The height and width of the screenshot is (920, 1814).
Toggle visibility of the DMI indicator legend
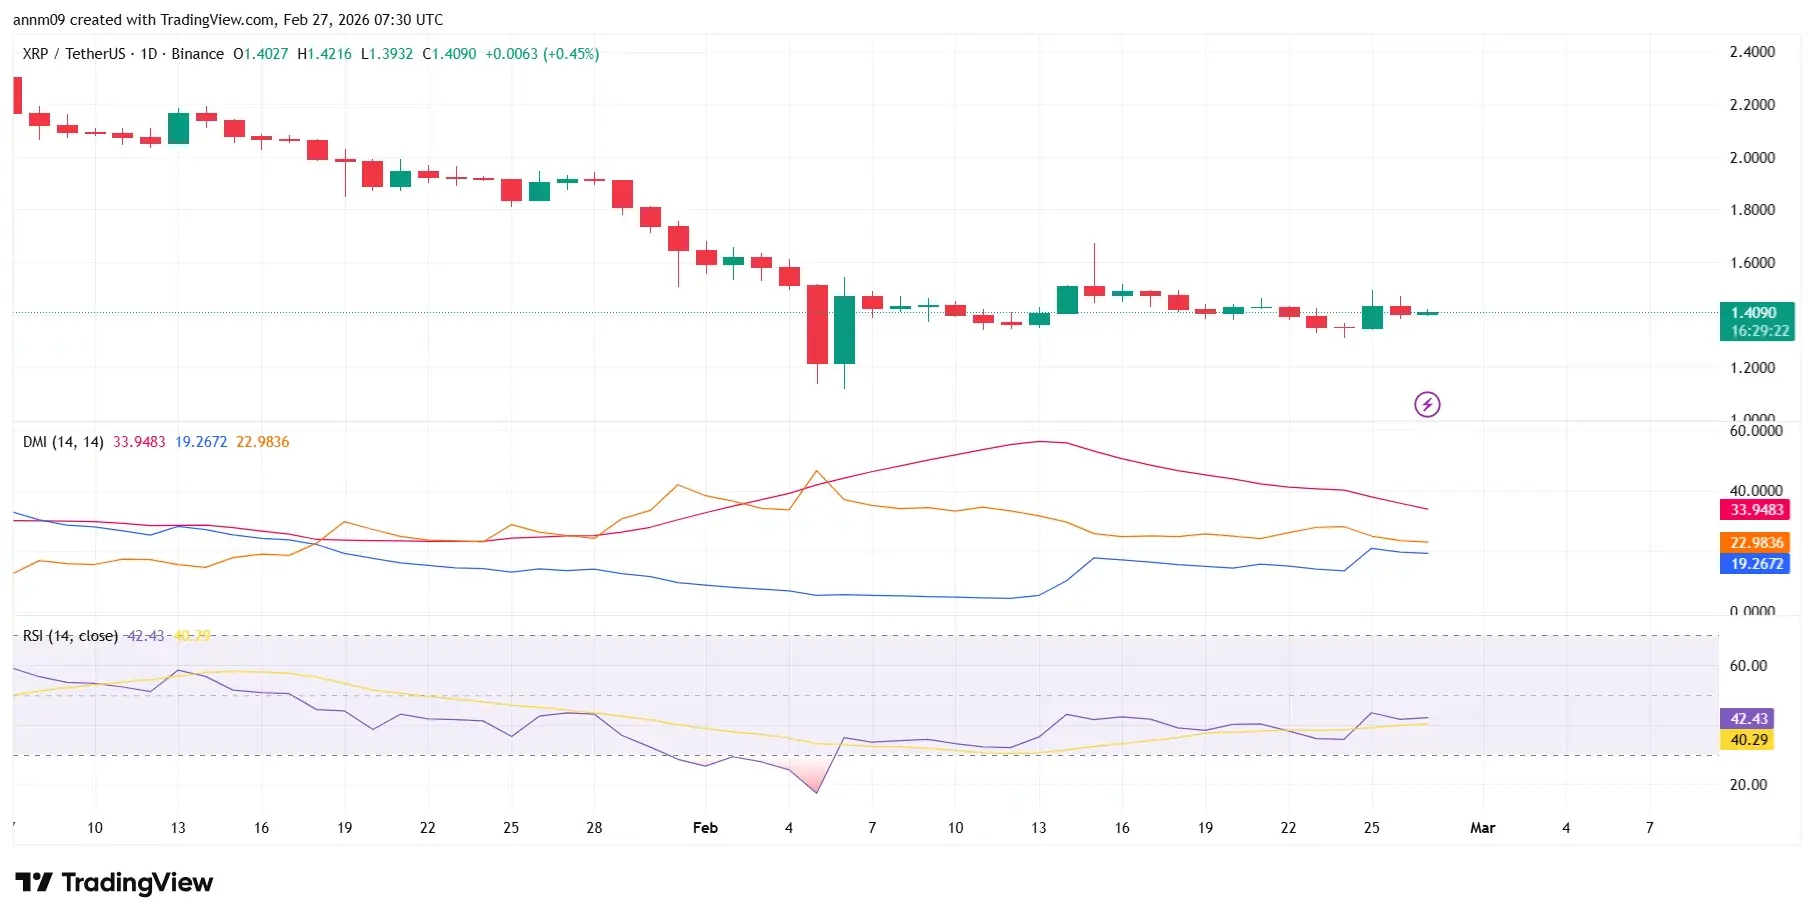tap(63, 441)
